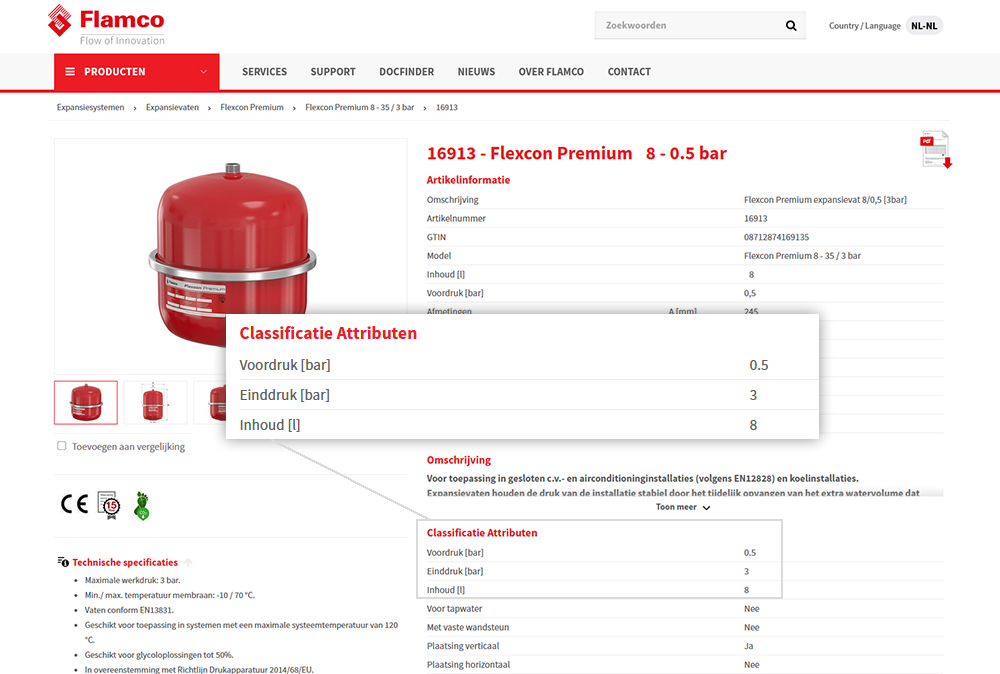This screenshot has height=674, width=1000.
Task: Go to the Support menu
Action: (x=333, y=72)
